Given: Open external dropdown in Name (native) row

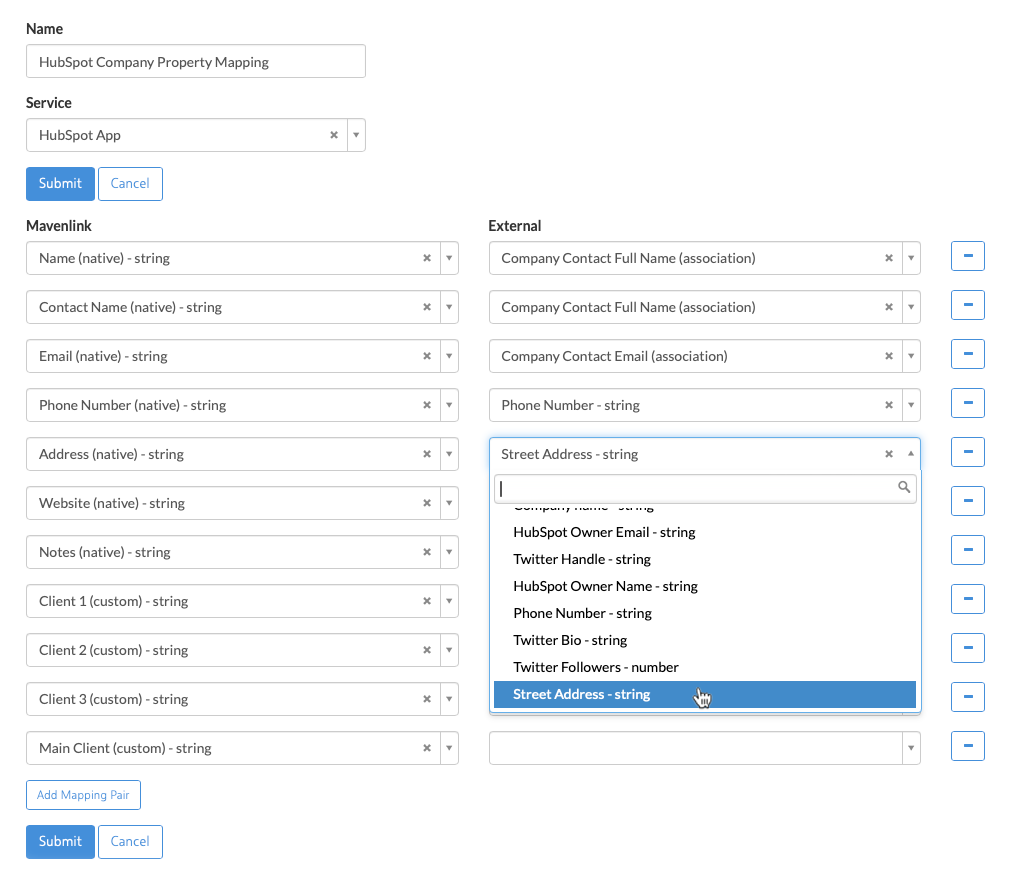Looking at the screenshot, I should tap(911, 258).
